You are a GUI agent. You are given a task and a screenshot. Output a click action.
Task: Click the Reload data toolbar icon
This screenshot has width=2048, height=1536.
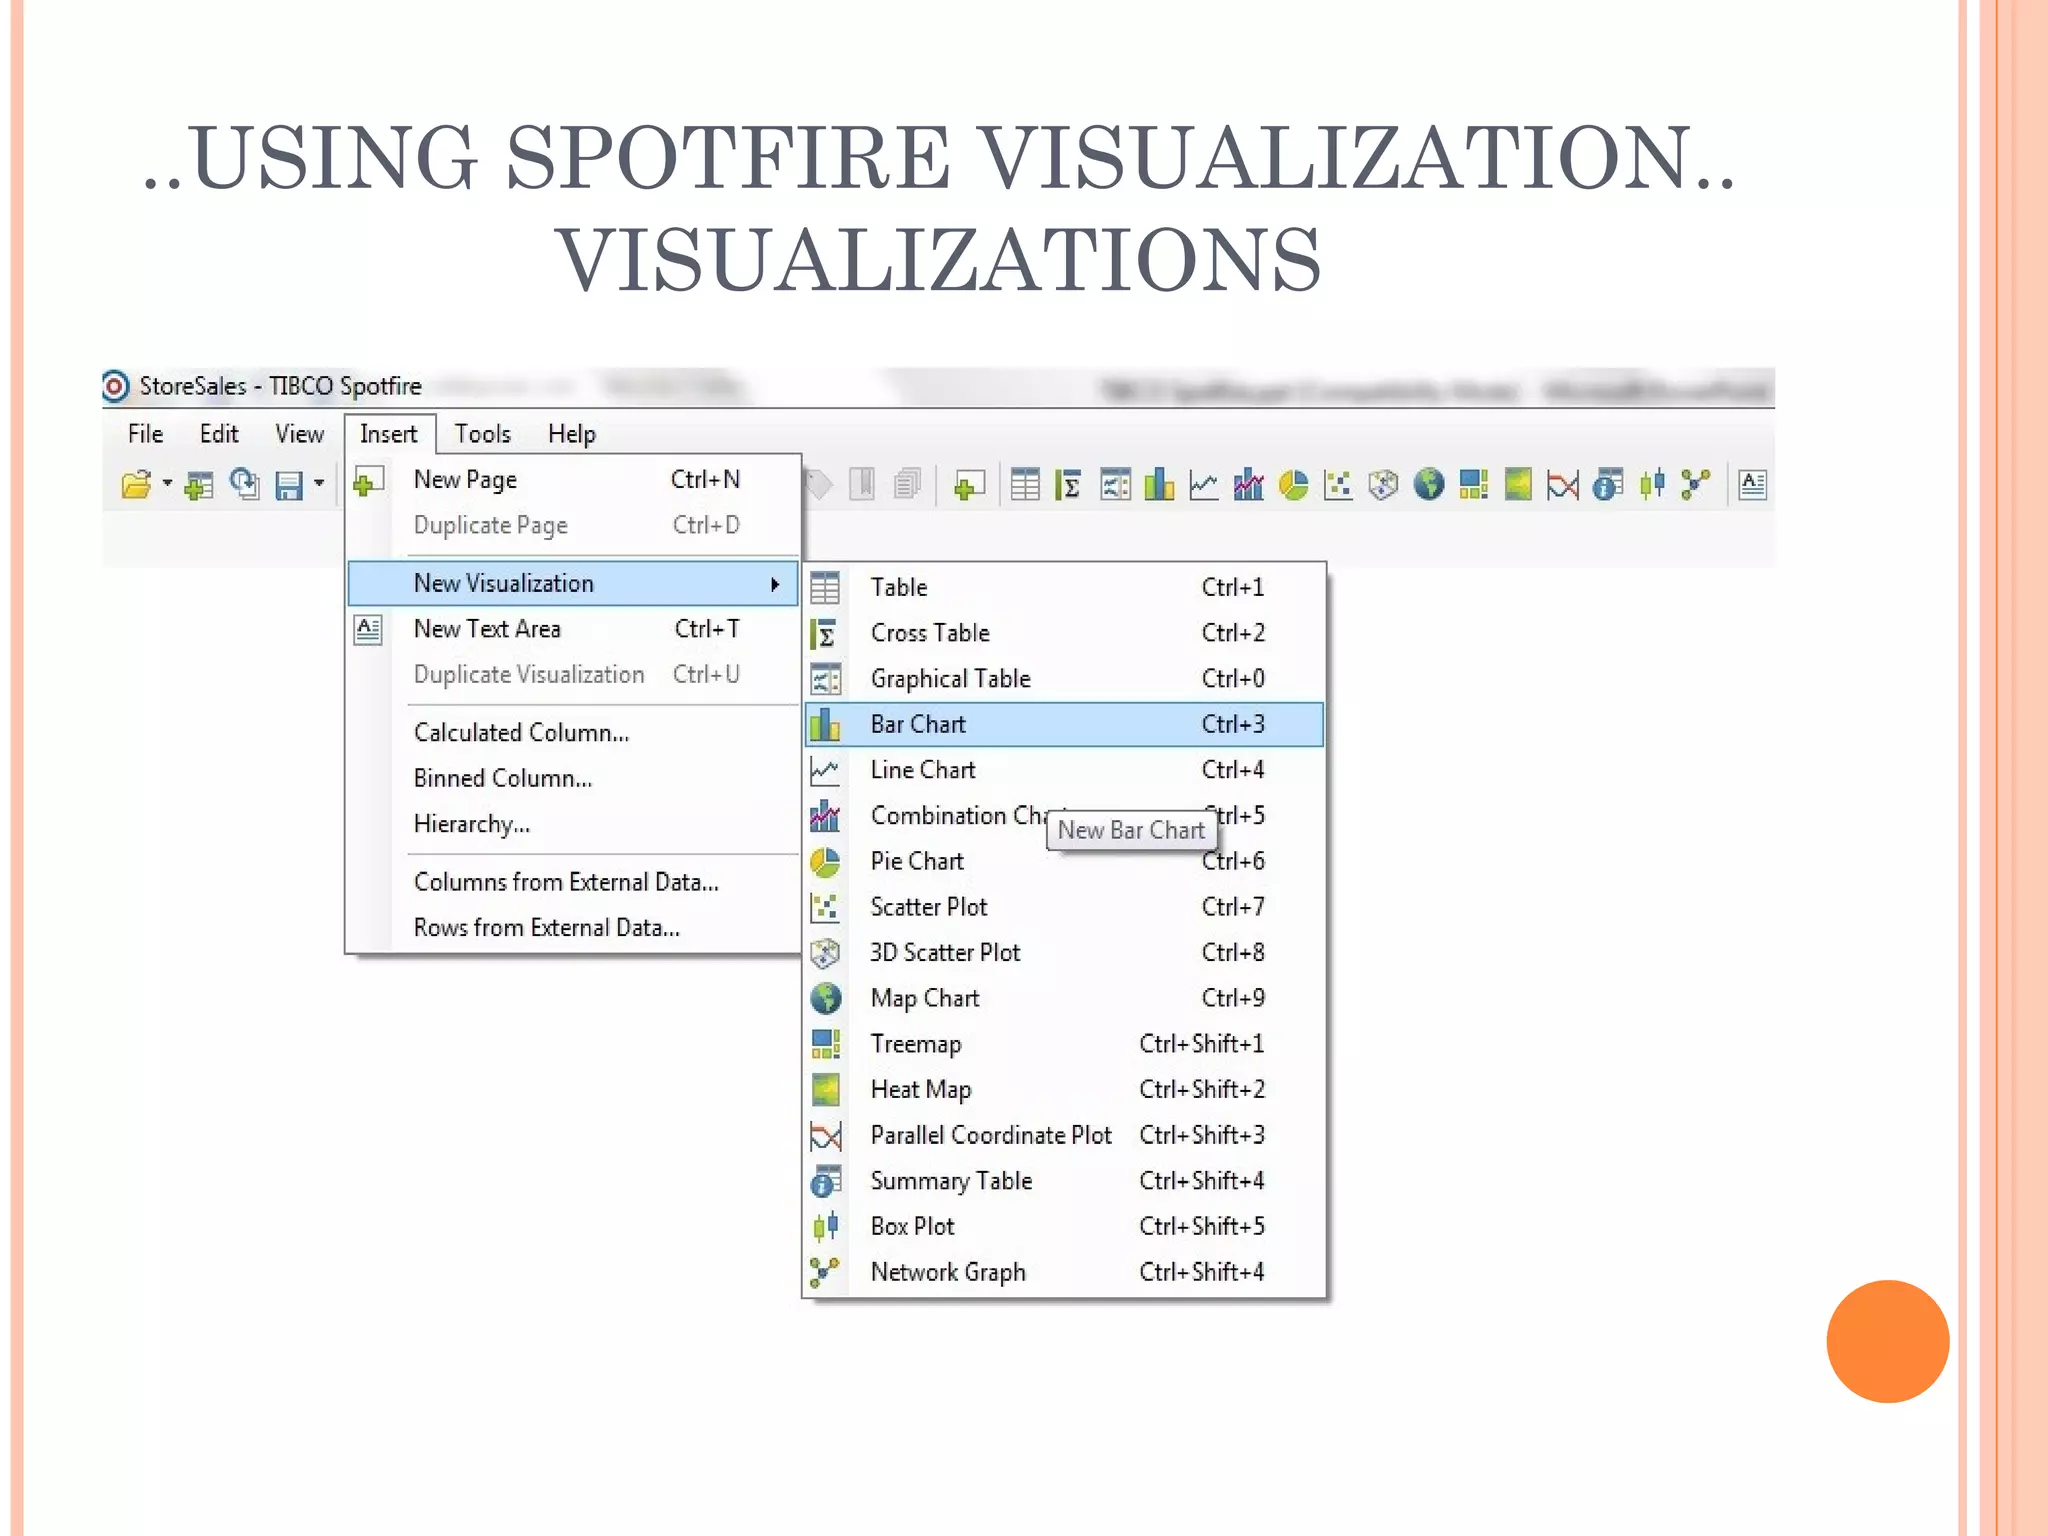tap(244, 485)
